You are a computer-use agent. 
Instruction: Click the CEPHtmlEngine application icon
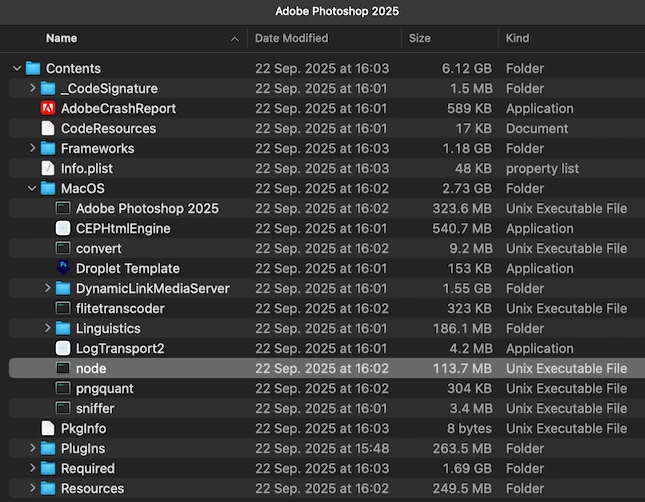[x=63, y=228]
